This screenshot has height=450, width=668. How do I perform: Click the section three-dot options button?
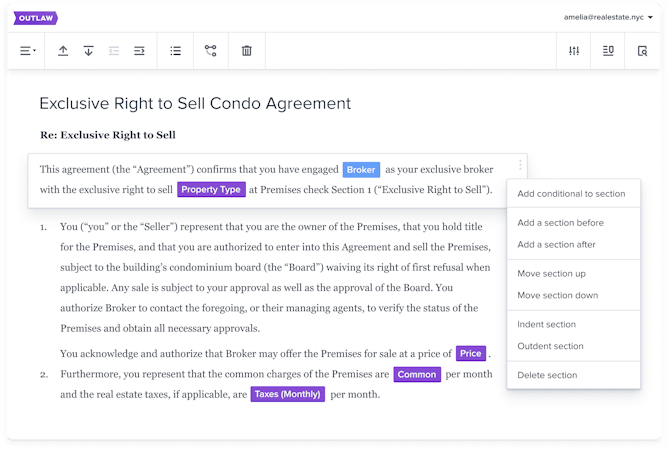pyautogui.click(x=520, y=166)
